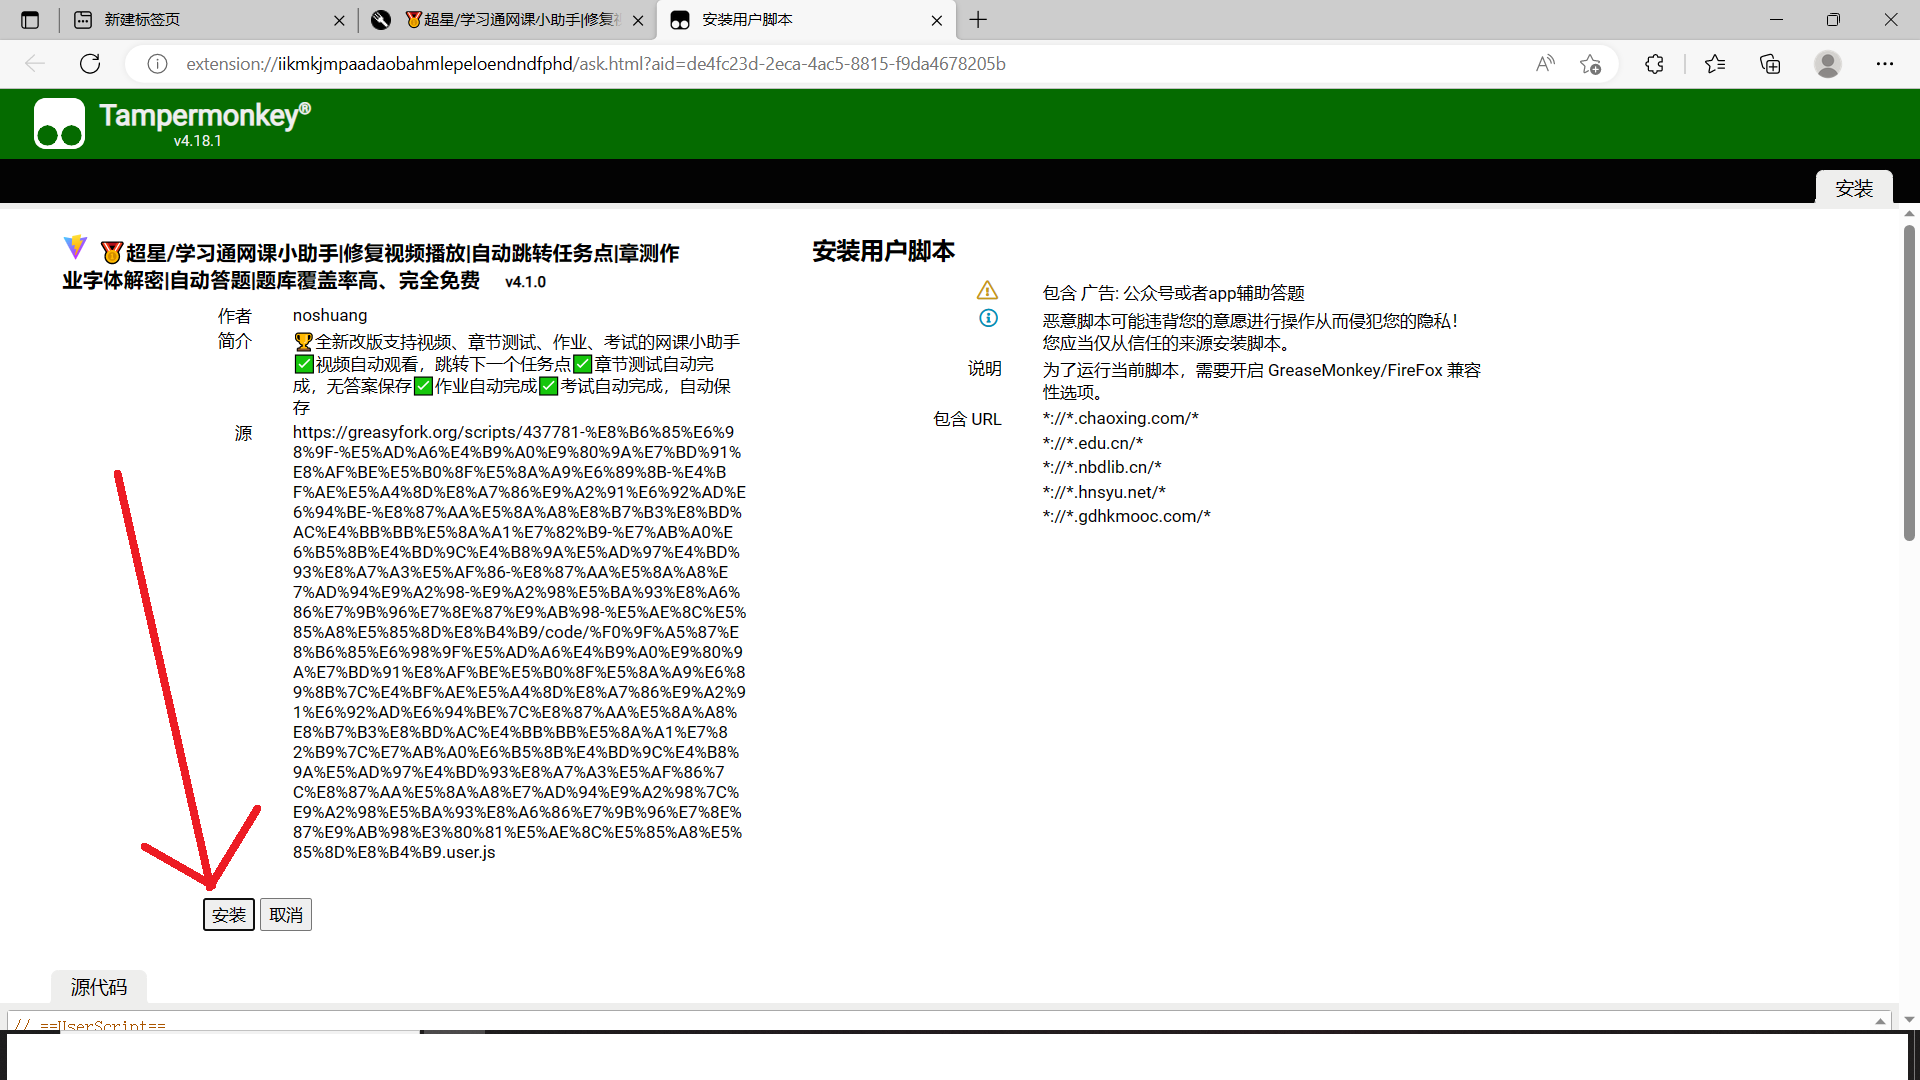Click the source code panel scroll-up arrow
Viewport: 1920px width, 1080px height.
coord(1880,1021)
